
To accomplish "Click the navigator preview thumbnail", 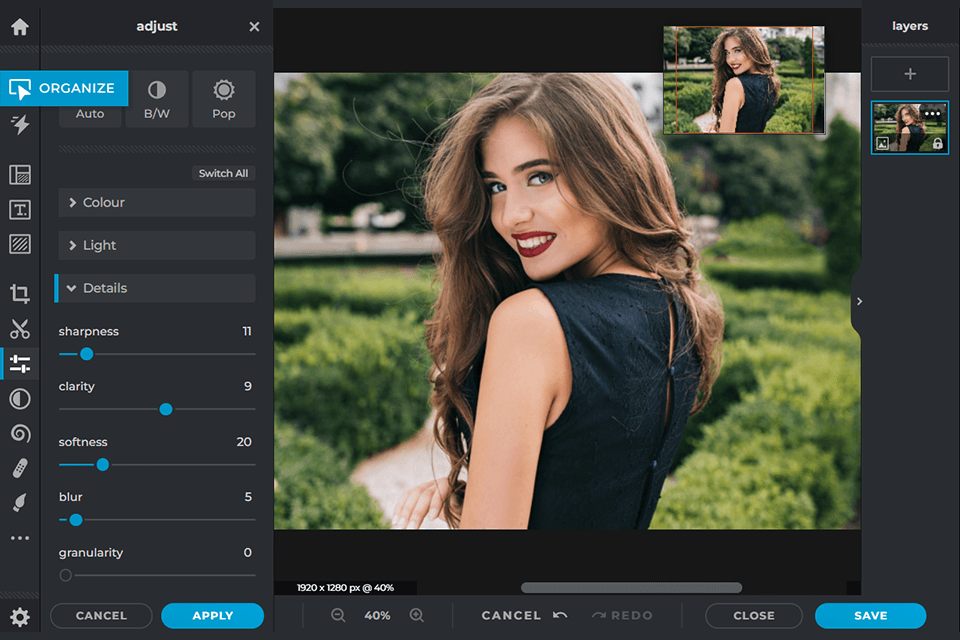I will [744, 80].
